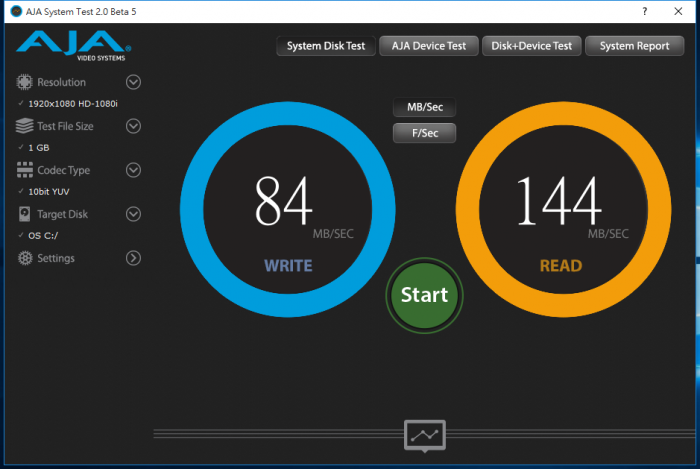This screenshot has height=469, width=700.
Task: Open the Settings arrow expander
Action: 133,258
